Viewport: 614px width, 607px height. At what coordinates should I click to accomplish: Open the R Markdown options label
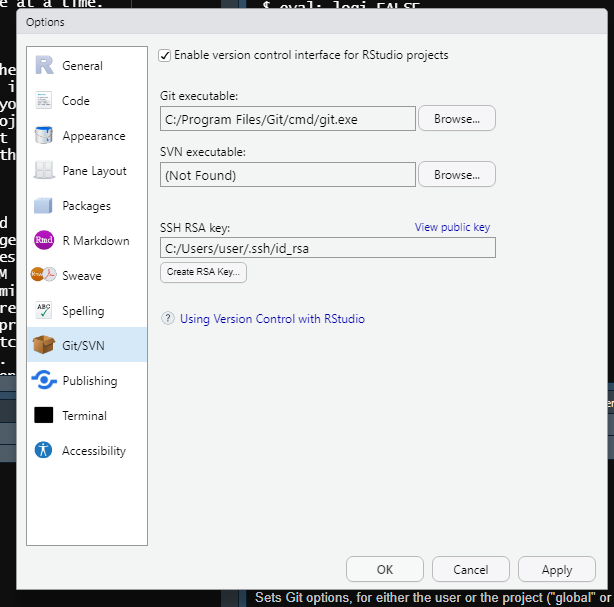96,241
